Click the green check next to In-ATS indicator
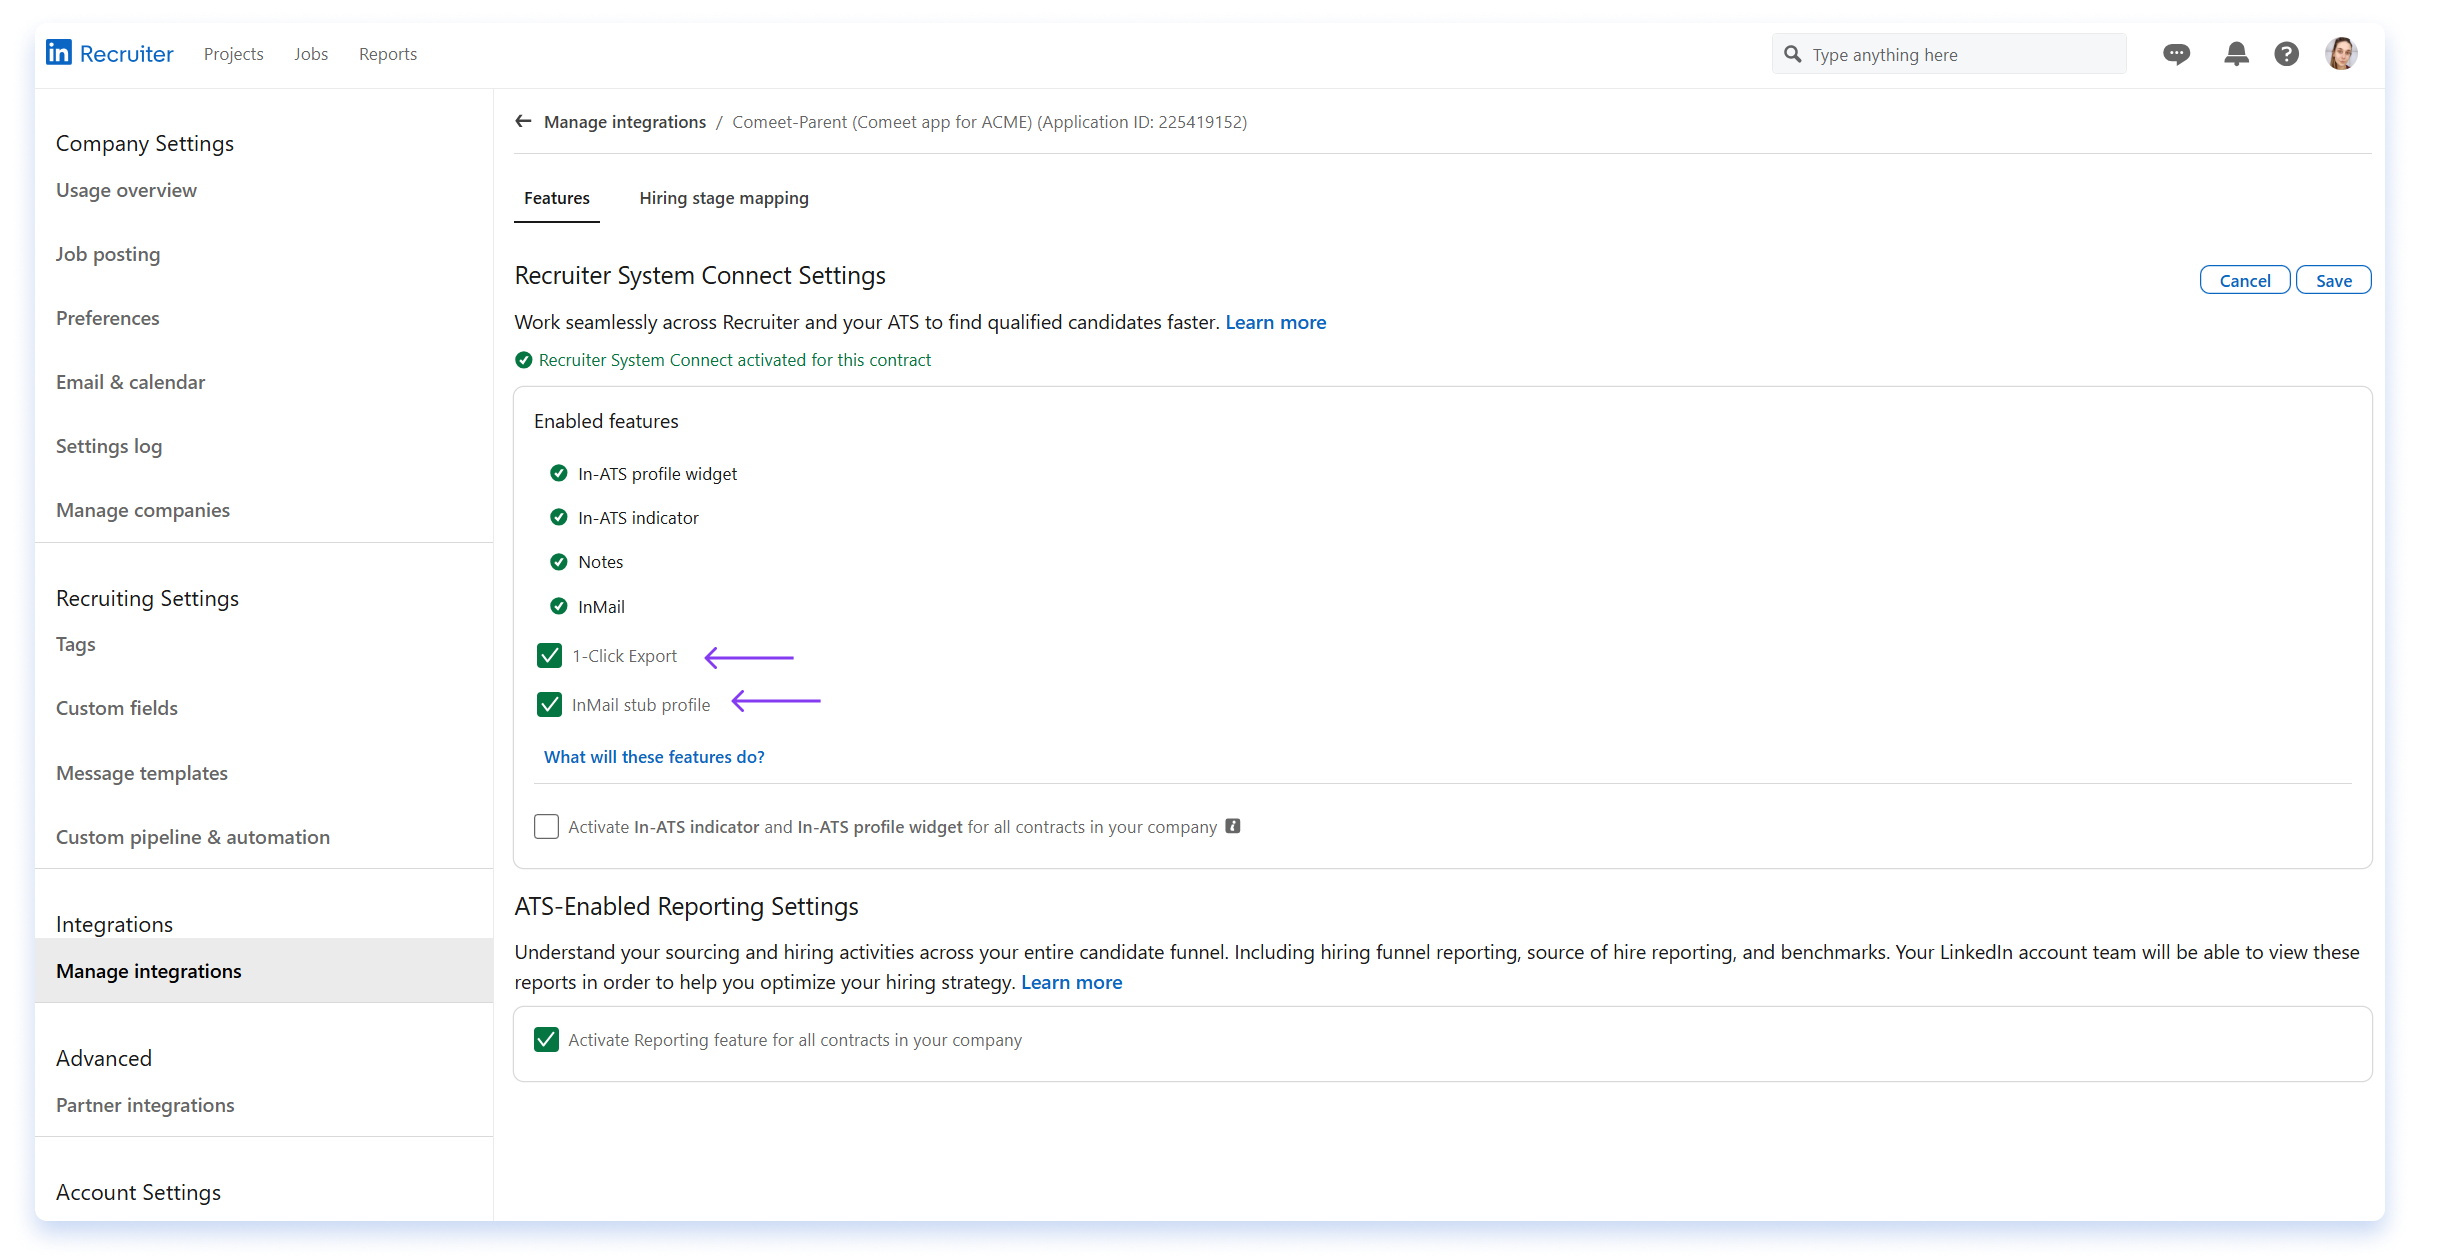This screenshot has width=2440, height=1260. (x=559, y=517)
